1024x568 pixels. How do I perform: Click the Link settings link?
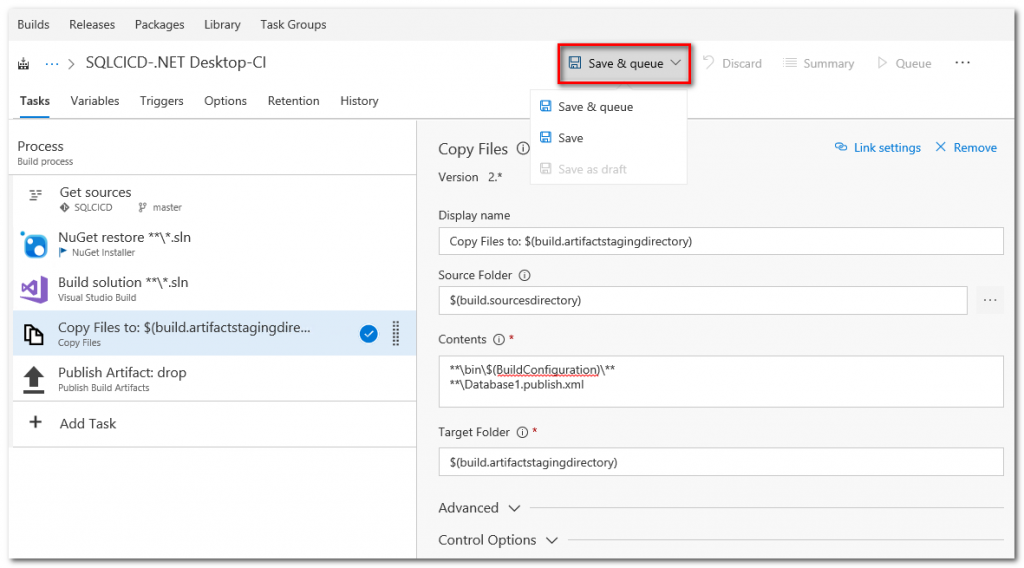click(877, 148)
